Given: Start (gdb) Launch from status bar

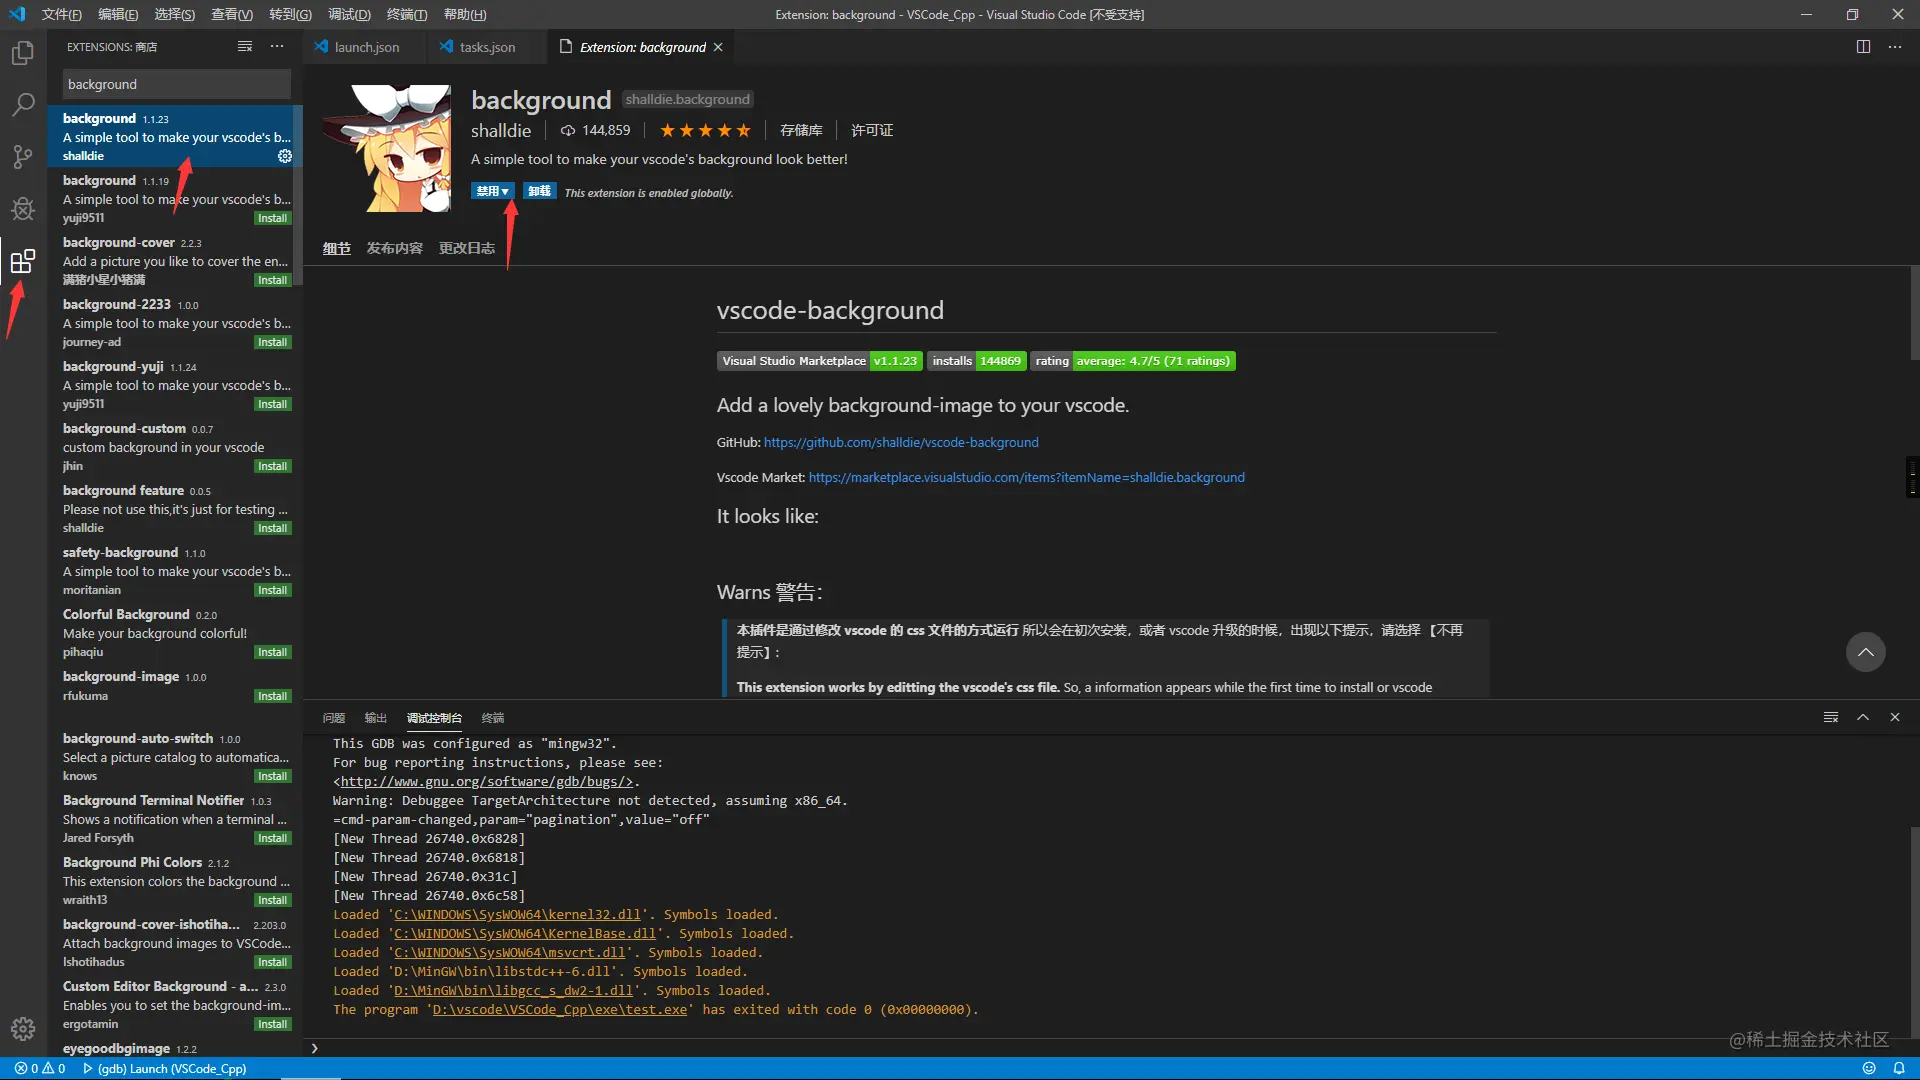Looking at the screenshot, I should coord(165,1068).
